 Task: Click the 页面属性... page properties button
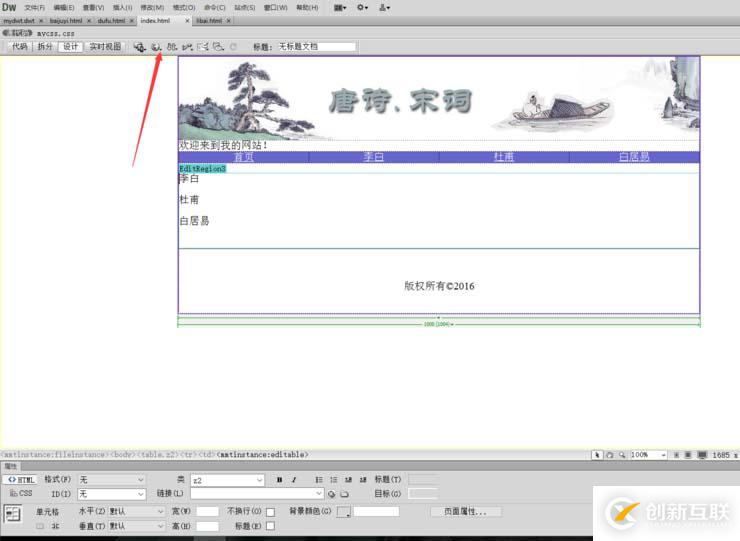[465, 512]
